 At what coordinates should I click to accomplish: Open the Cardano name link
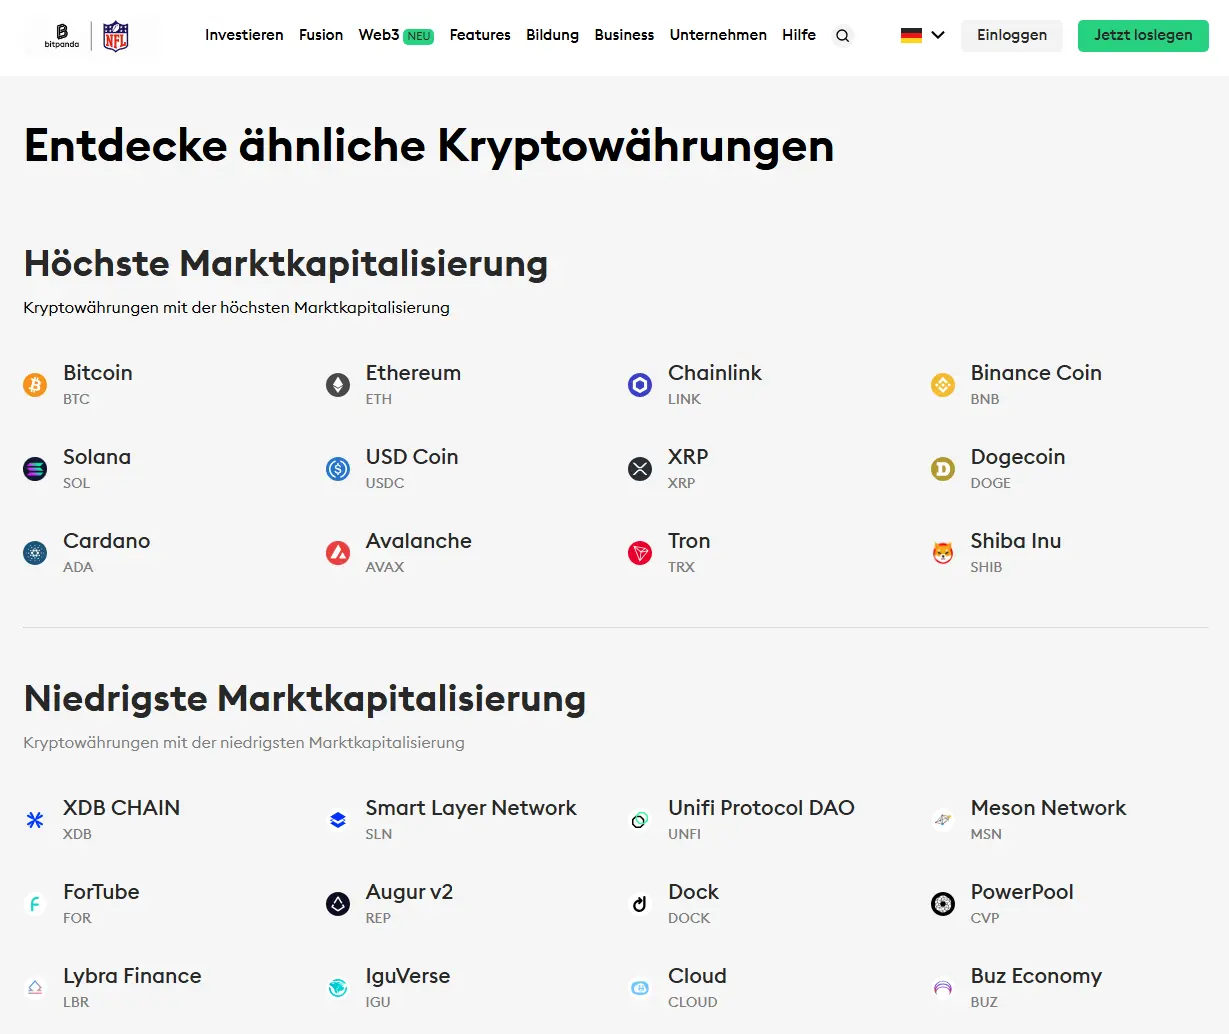tap(107, 541)
